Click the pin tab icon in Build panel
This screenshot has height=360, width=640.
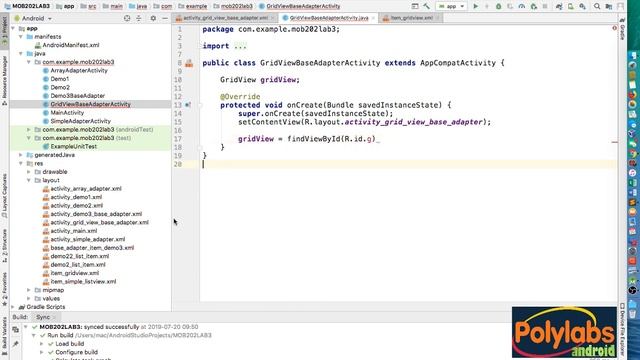pyautogui.click(x=16, y=344)
